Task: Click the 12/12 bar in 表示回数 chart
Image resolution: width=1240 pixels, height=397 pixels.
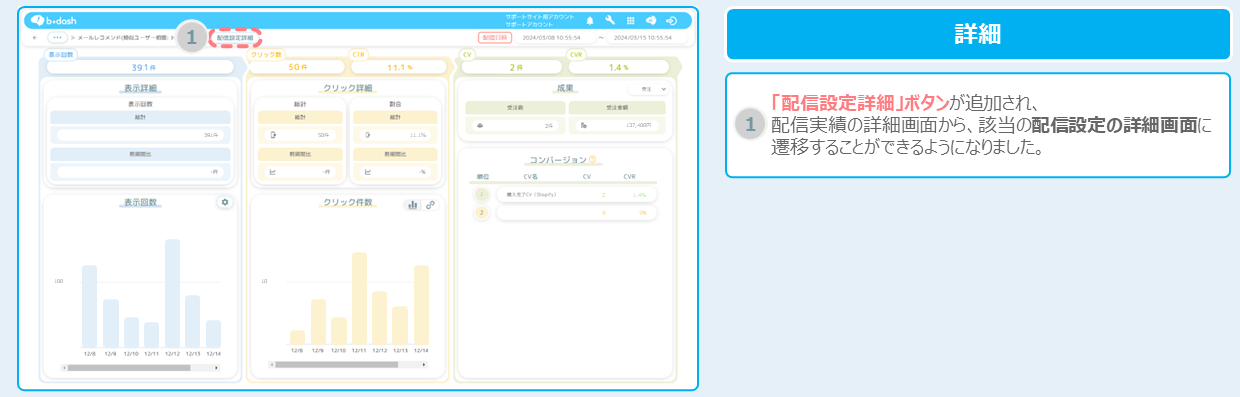Action: click(x=172, y=293)
